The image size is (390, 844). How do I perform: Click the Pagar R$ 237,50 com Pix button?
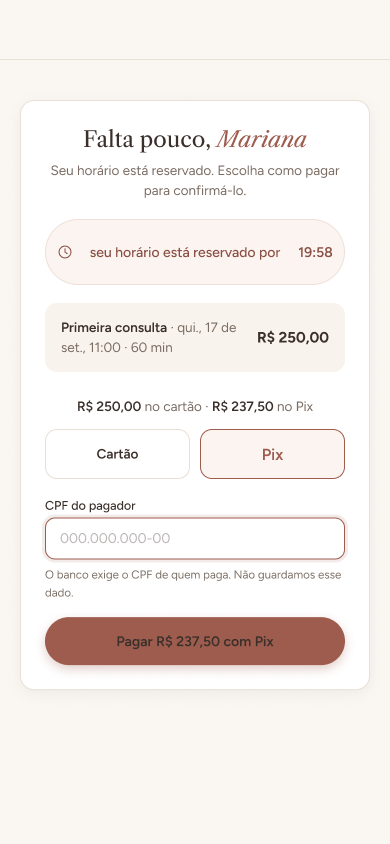coord(195,641)
